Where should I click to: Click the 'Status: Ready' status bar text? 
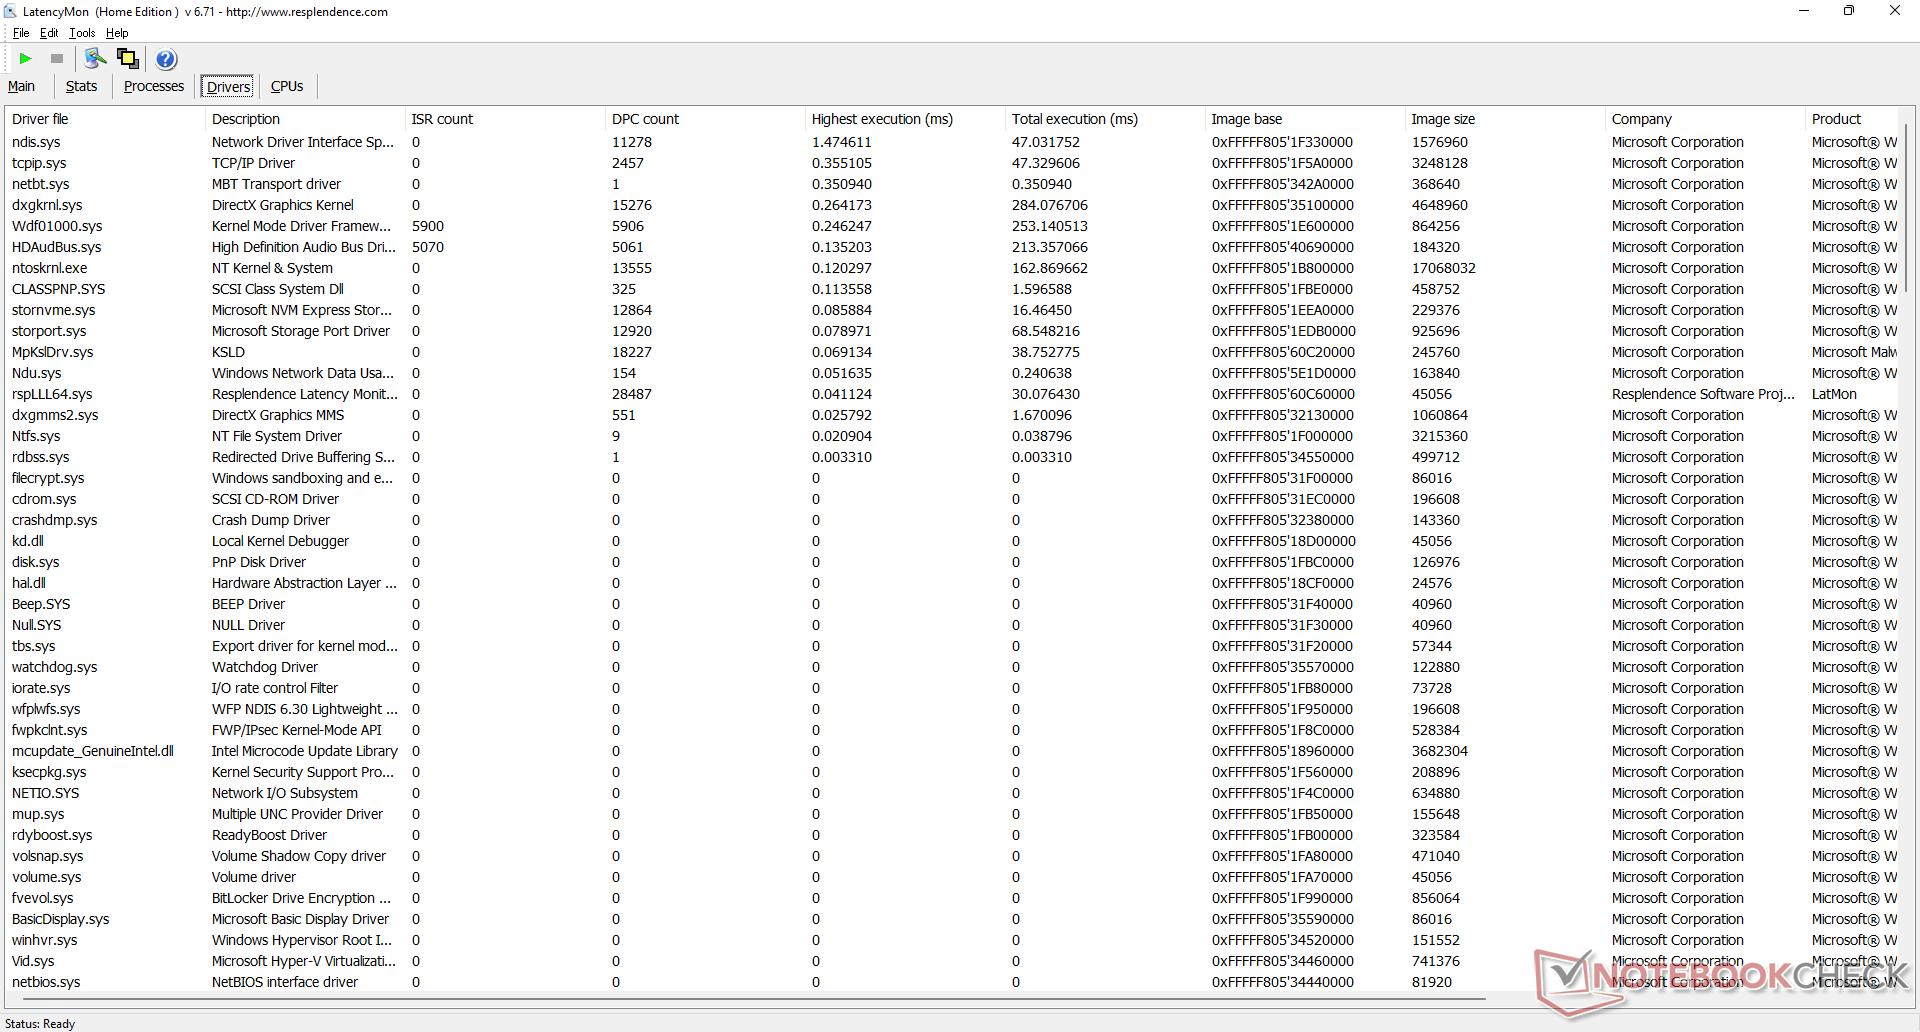(40, 1023)
